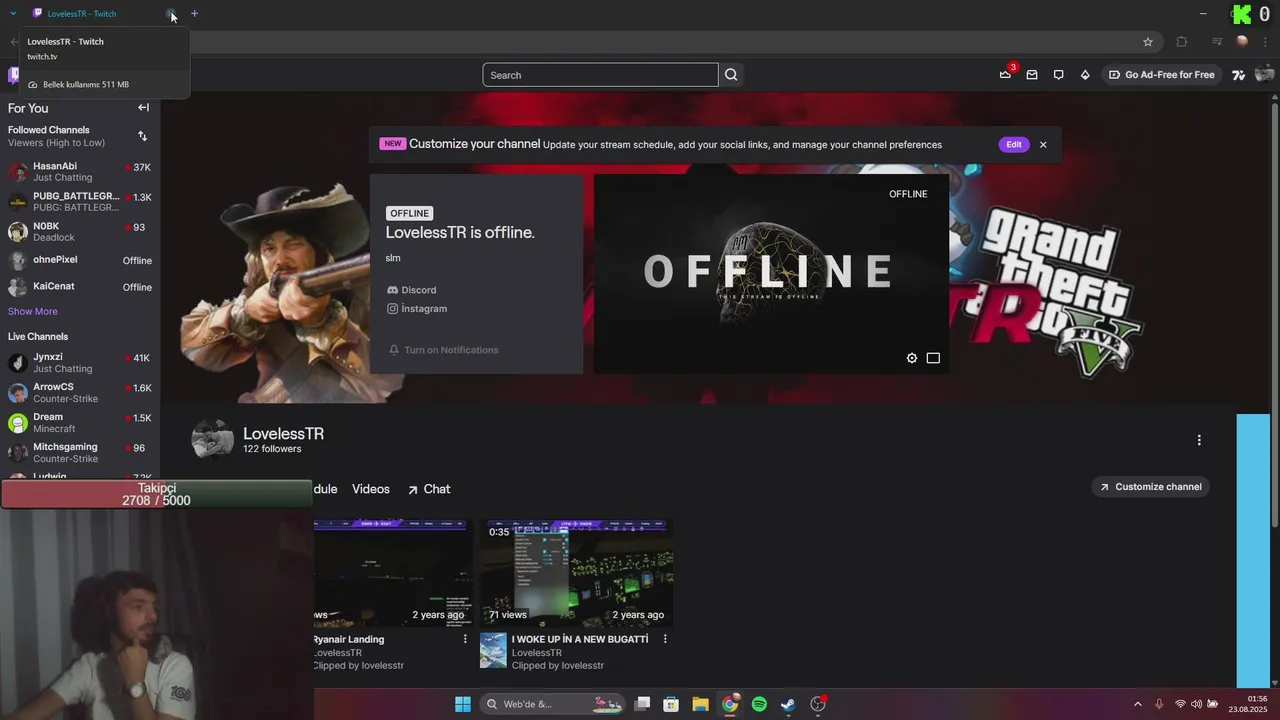Open the notifications inbox icon
The image size is (1280, 720).
pyautogui.click(x=1032, y=75)
